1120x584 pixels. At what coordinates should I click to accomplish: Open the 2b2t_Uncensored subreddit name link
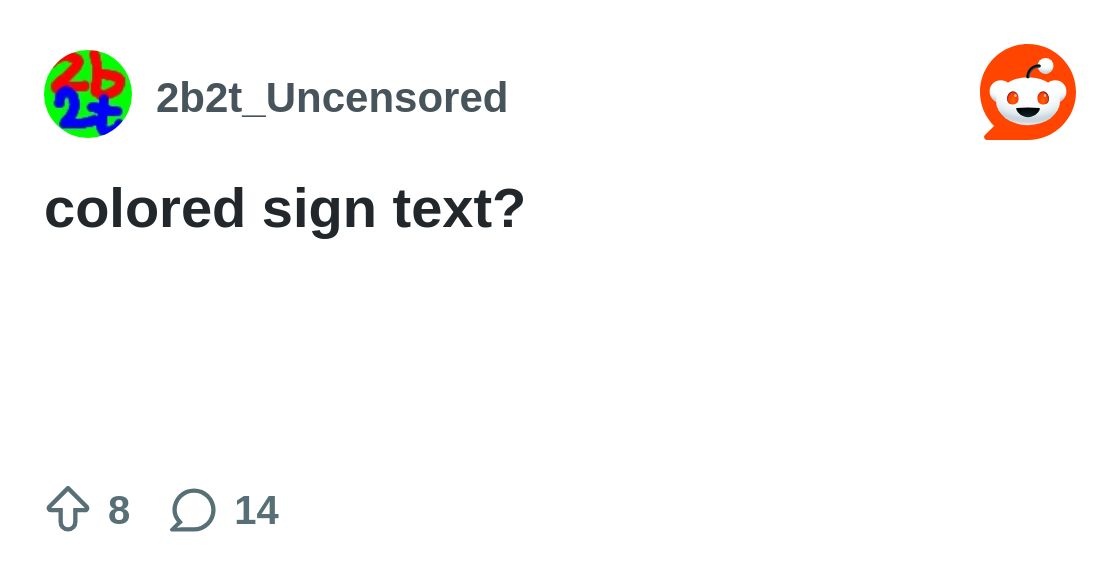pos(331,98)
